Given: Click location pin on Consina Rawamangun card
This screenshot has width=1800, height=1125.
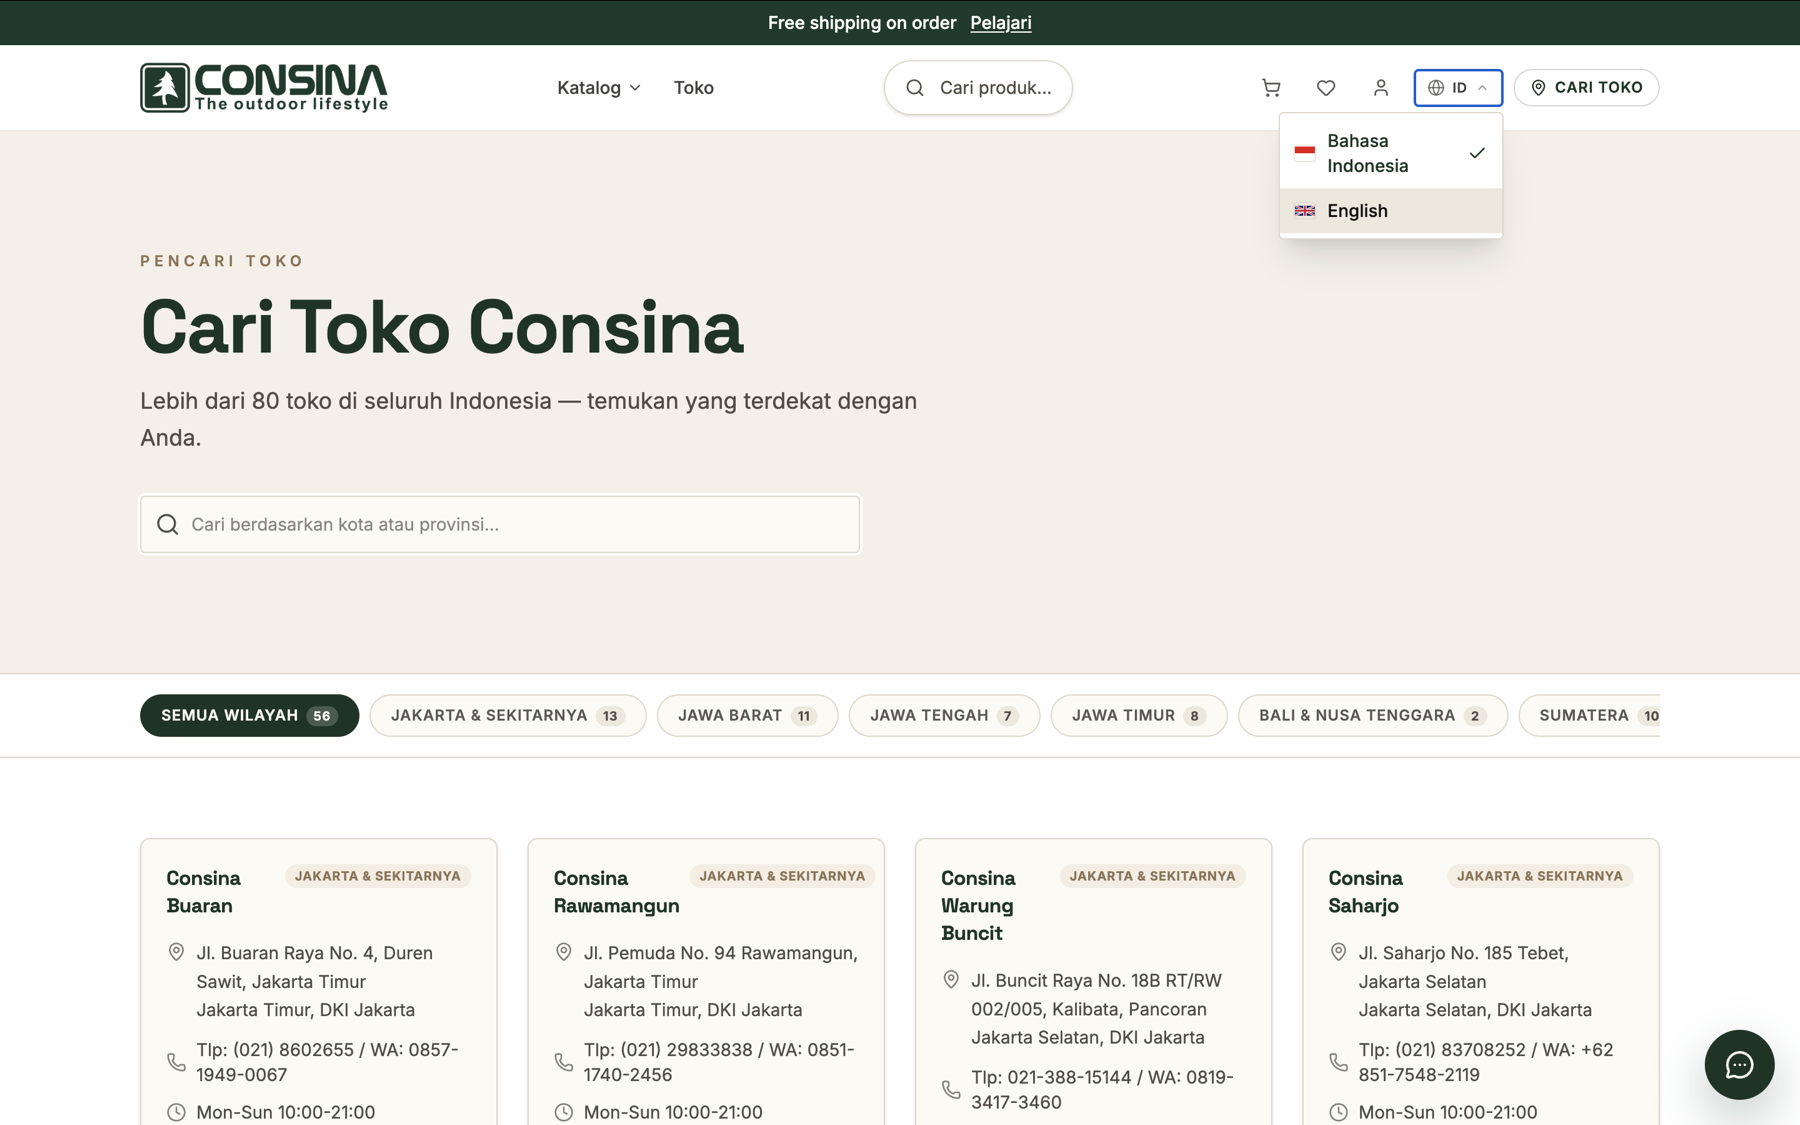Looking at the screenshot, I should coord(564,952).
